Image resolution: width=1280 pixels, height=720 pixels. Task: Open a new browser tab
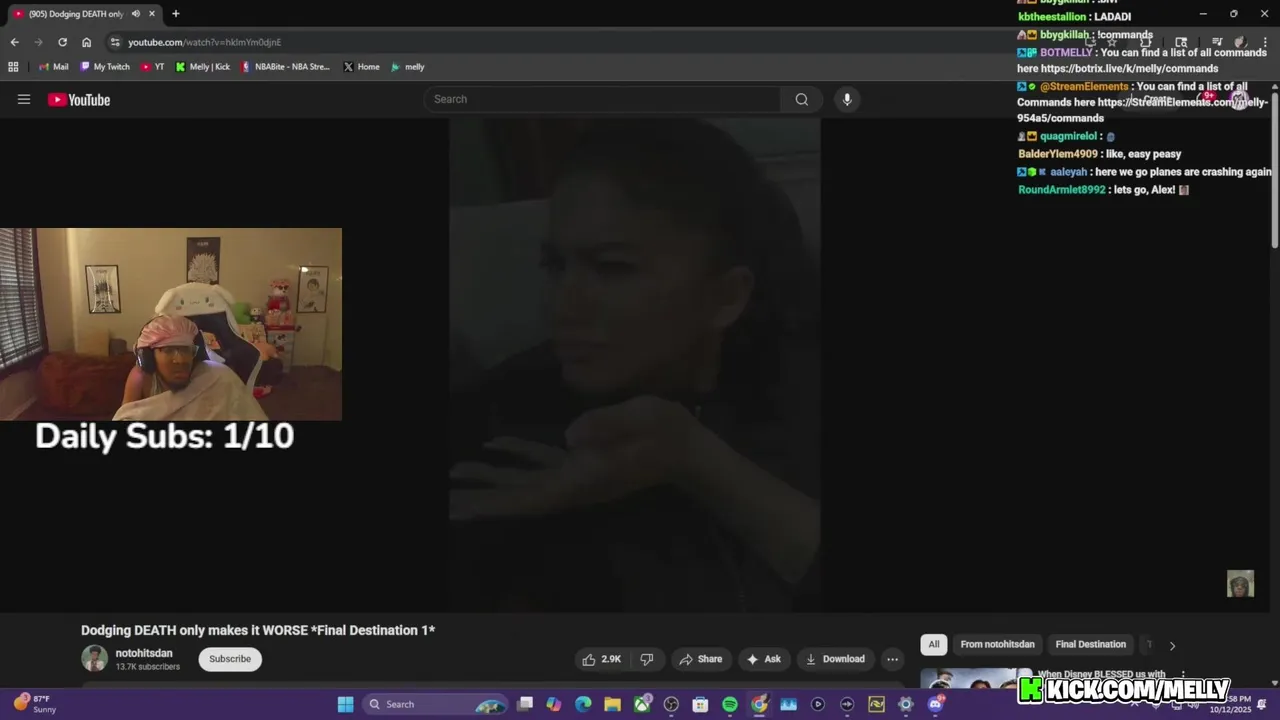click(x=176, y=14)
